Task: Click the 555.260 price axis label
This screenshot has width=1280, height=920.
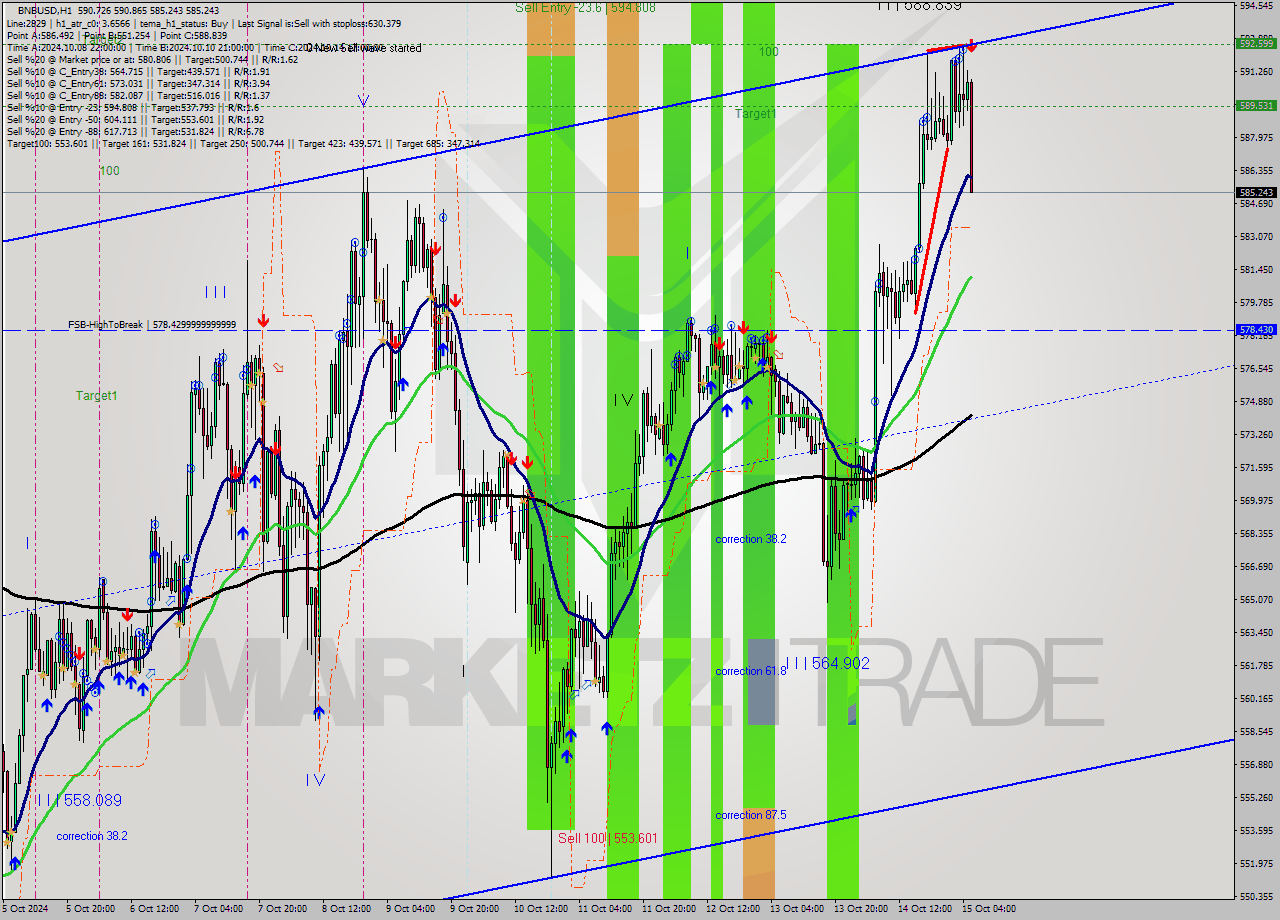Action: pos(1256,798)
